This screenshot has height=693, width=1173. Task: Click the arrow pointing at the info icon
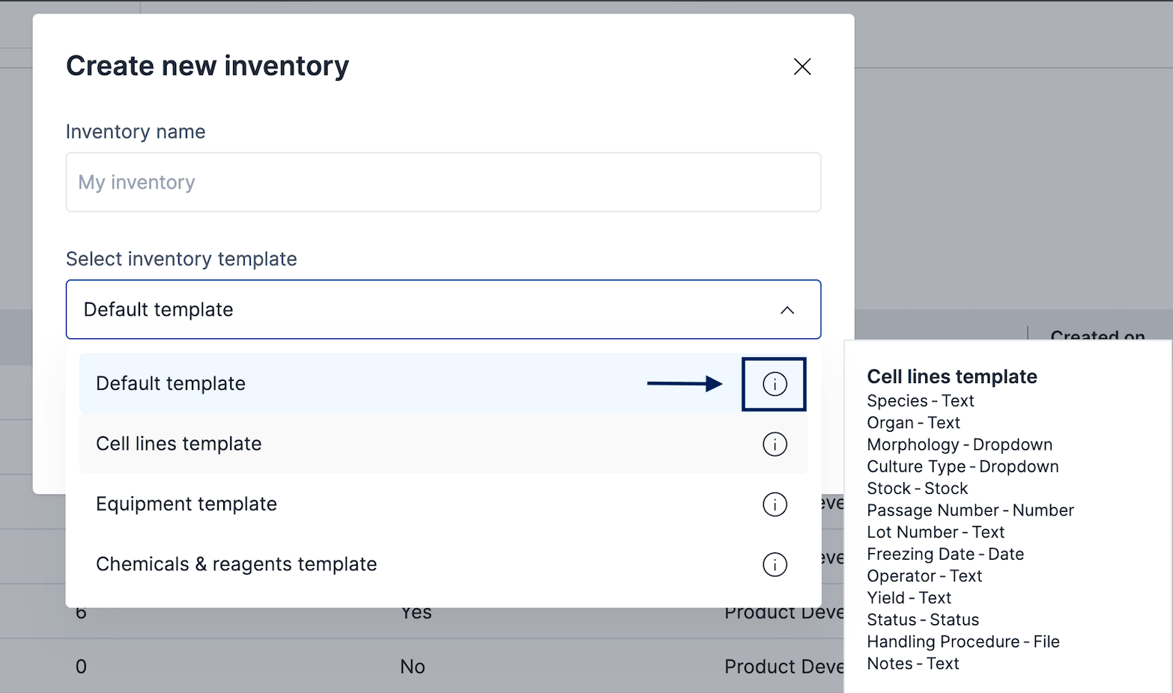[x=685, y=383]
